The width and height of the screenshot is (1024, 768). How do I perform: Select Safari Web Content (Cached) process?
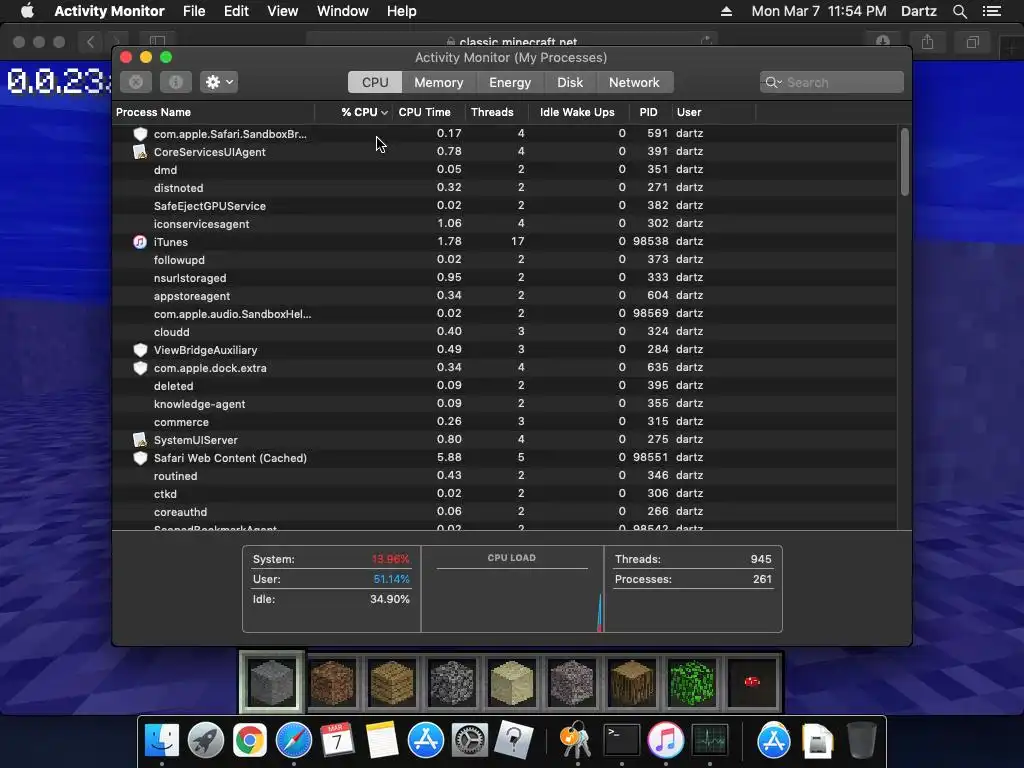coord(504,458)
